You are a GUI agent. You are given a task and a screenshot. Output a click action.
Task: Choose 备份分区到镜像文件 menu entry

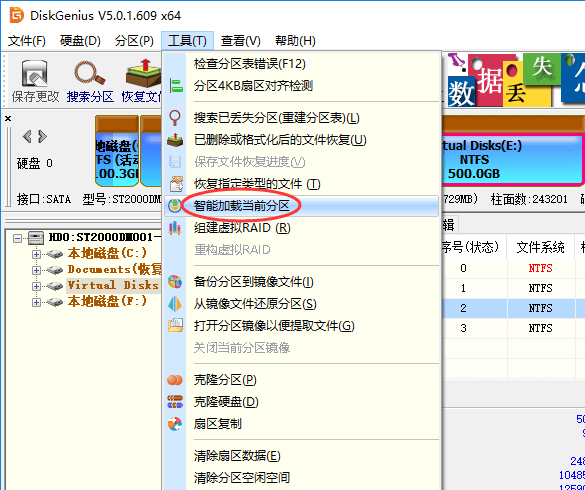point(301,282)
